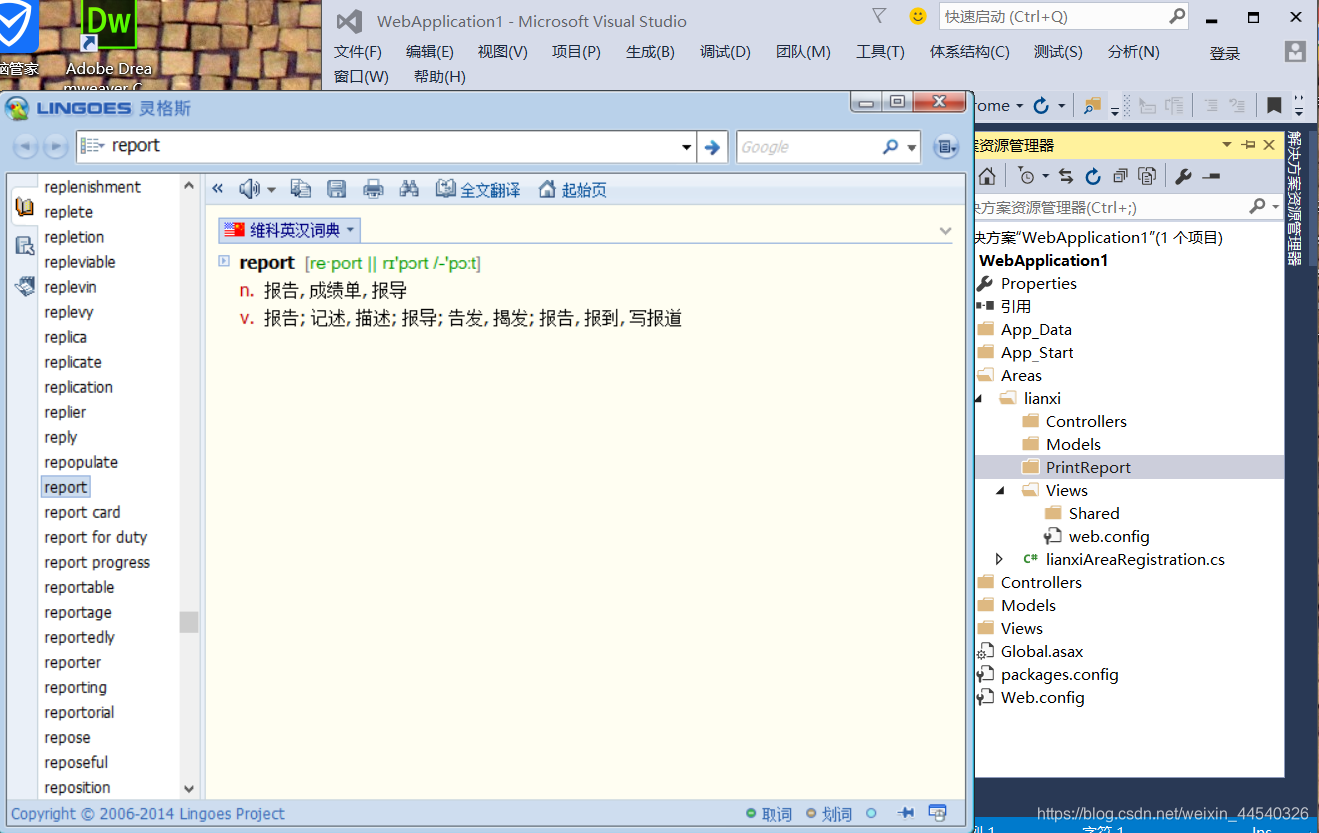Select the second Lingoes sidebar icon
The image size is (1319, 833).
[25, 246]
